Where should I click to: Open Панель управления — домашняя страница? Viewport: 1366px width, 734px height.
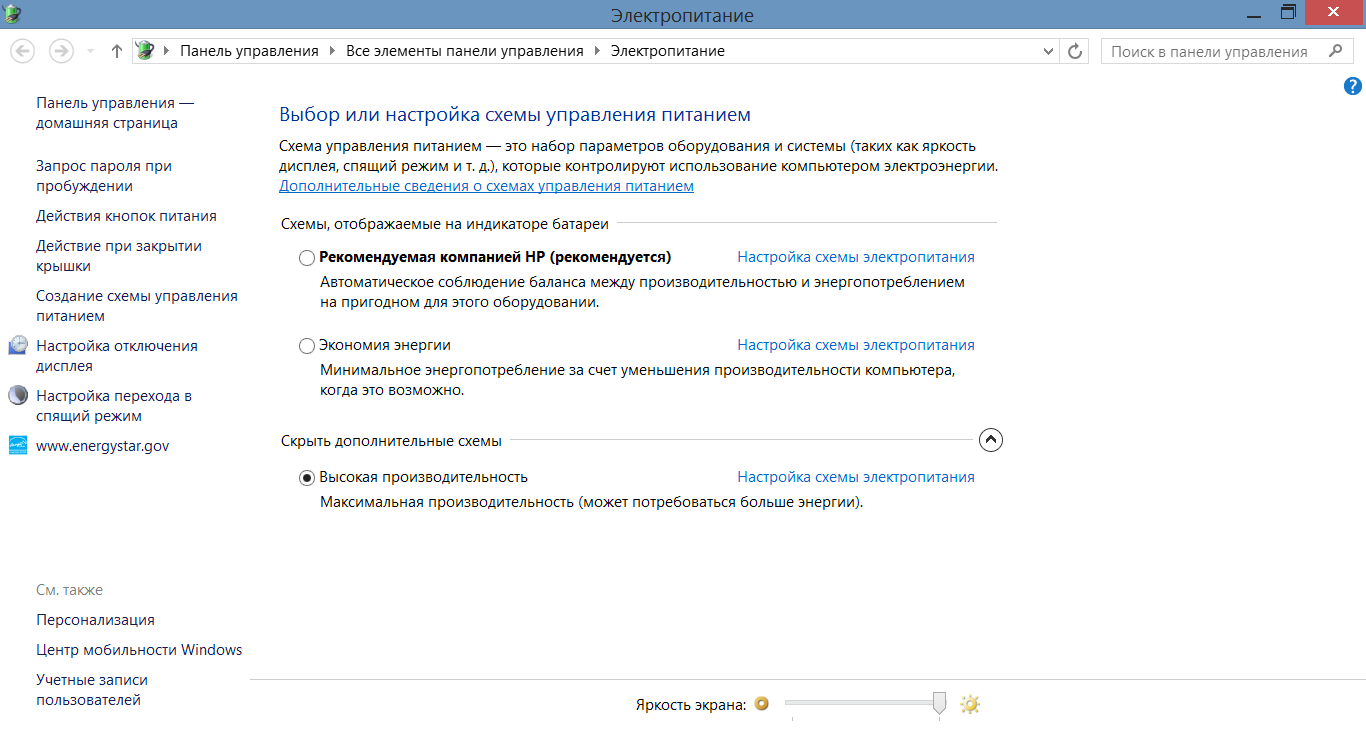(115, 113)
